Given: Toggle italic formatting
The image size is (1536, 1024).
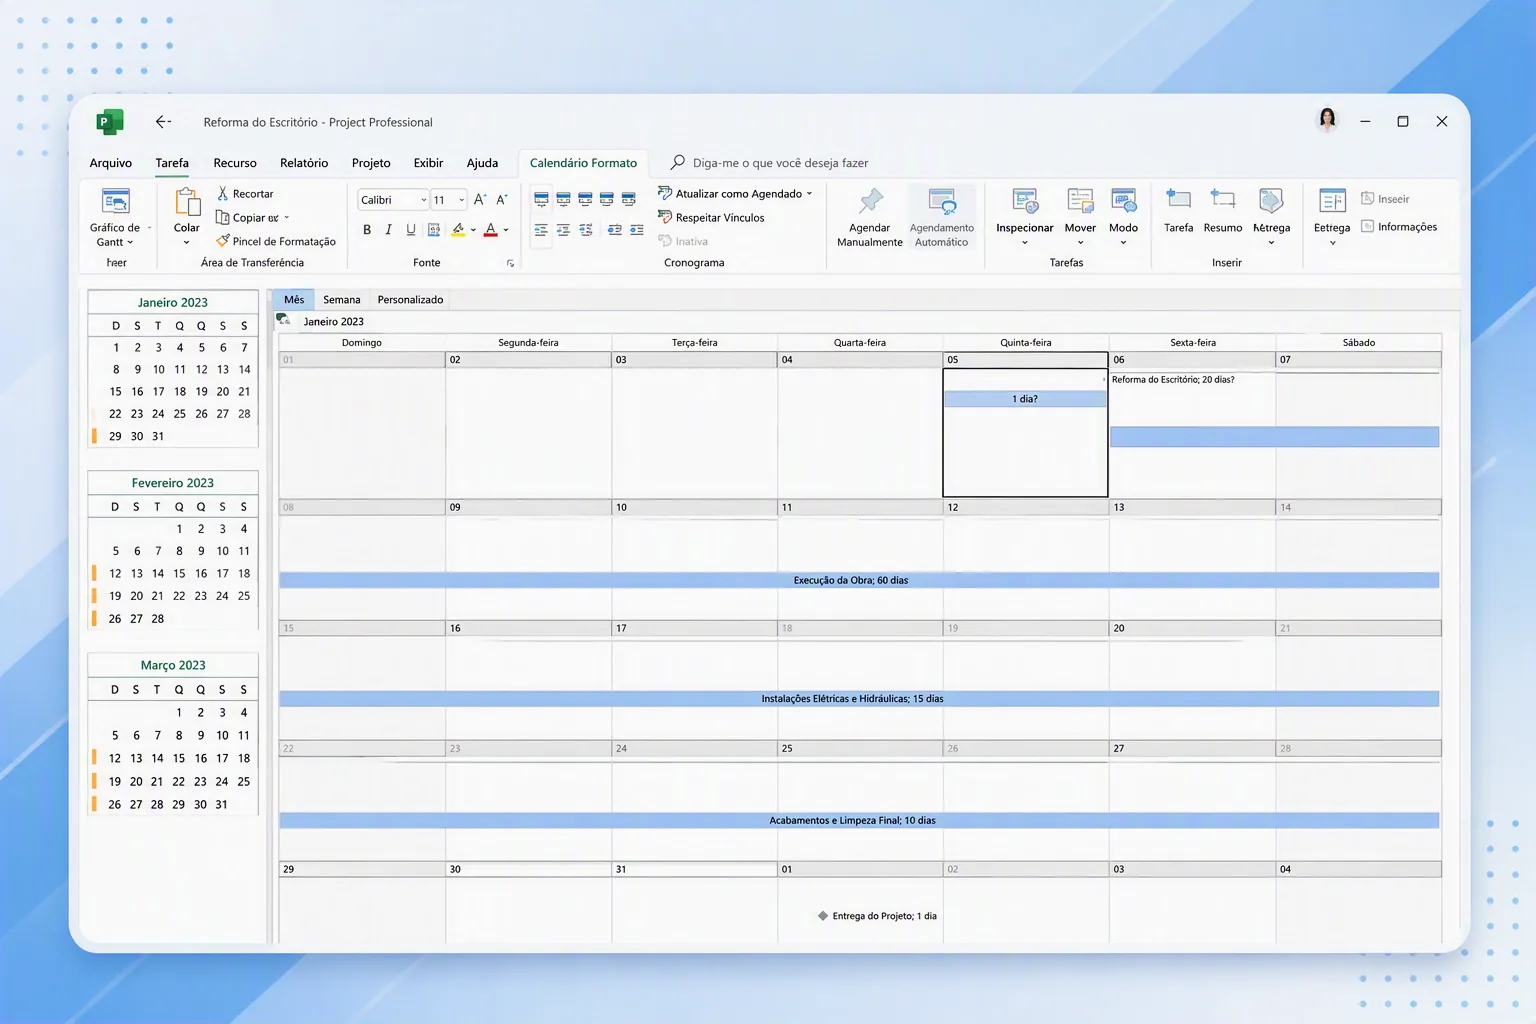Looking at the screenshot, I should [389, 230].
